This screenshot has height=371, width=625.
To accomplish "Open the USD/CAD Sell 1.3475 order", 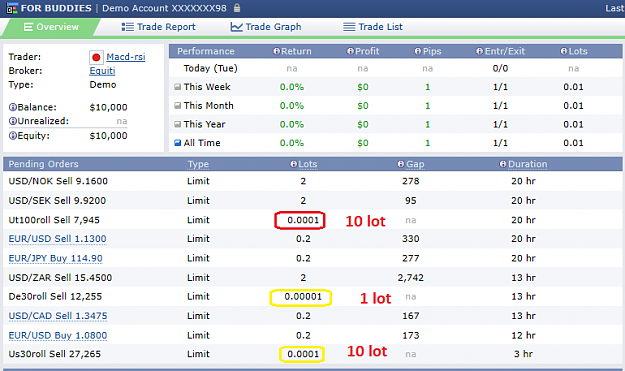I will [58, 316].
